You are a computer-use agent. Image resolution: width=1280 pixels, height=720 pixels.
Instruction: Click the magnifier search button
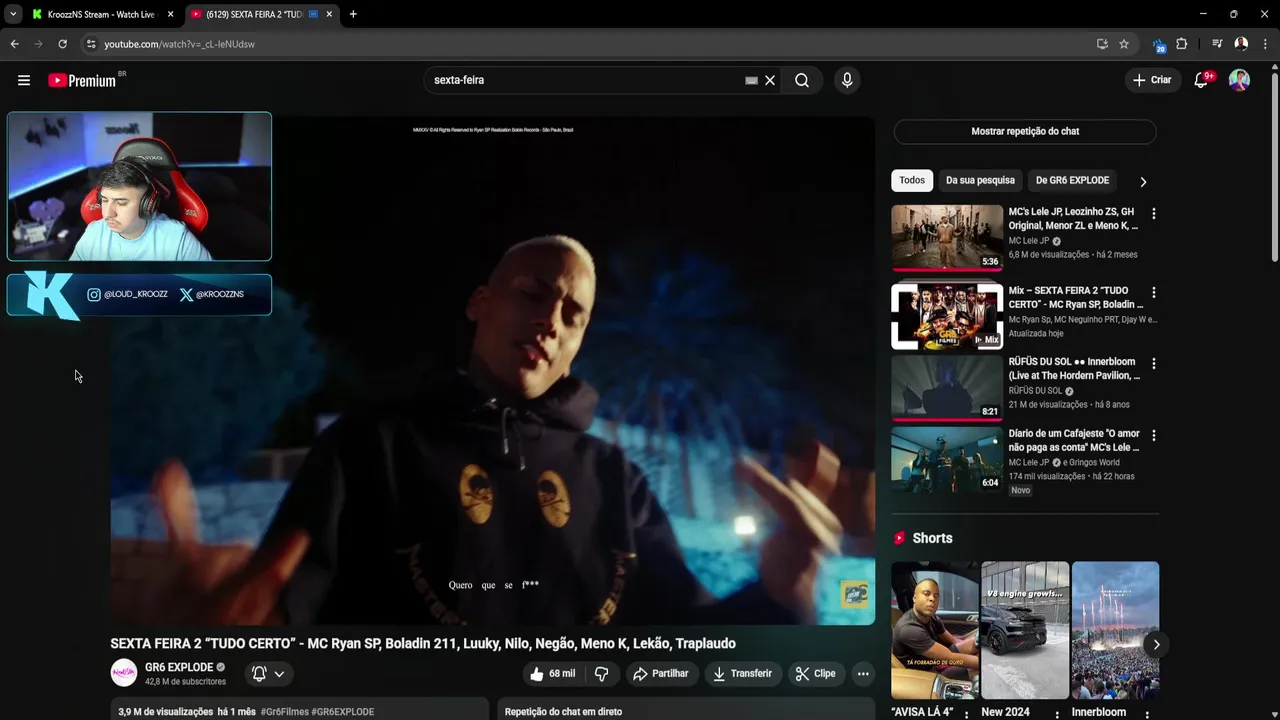tap(802, 80)
